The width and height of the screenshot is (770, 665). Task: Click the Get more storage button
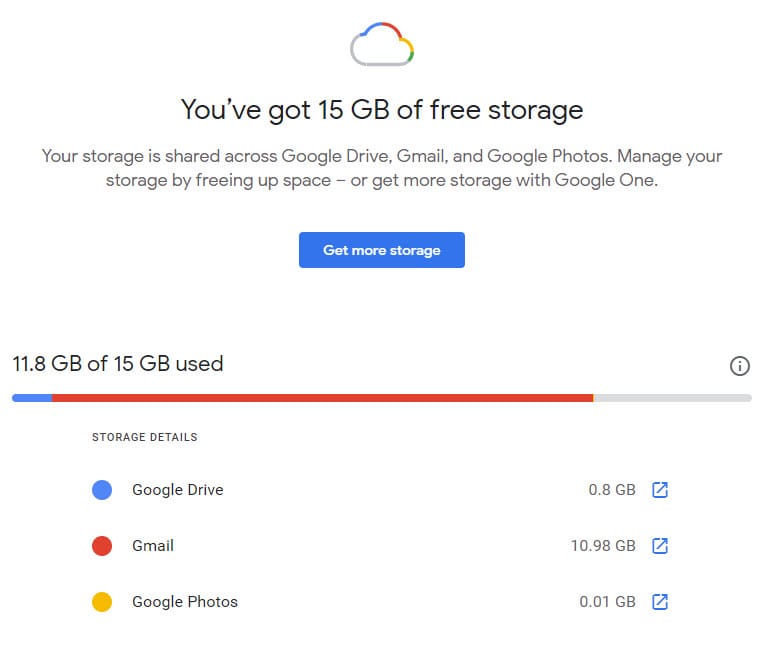coord(381,250)
